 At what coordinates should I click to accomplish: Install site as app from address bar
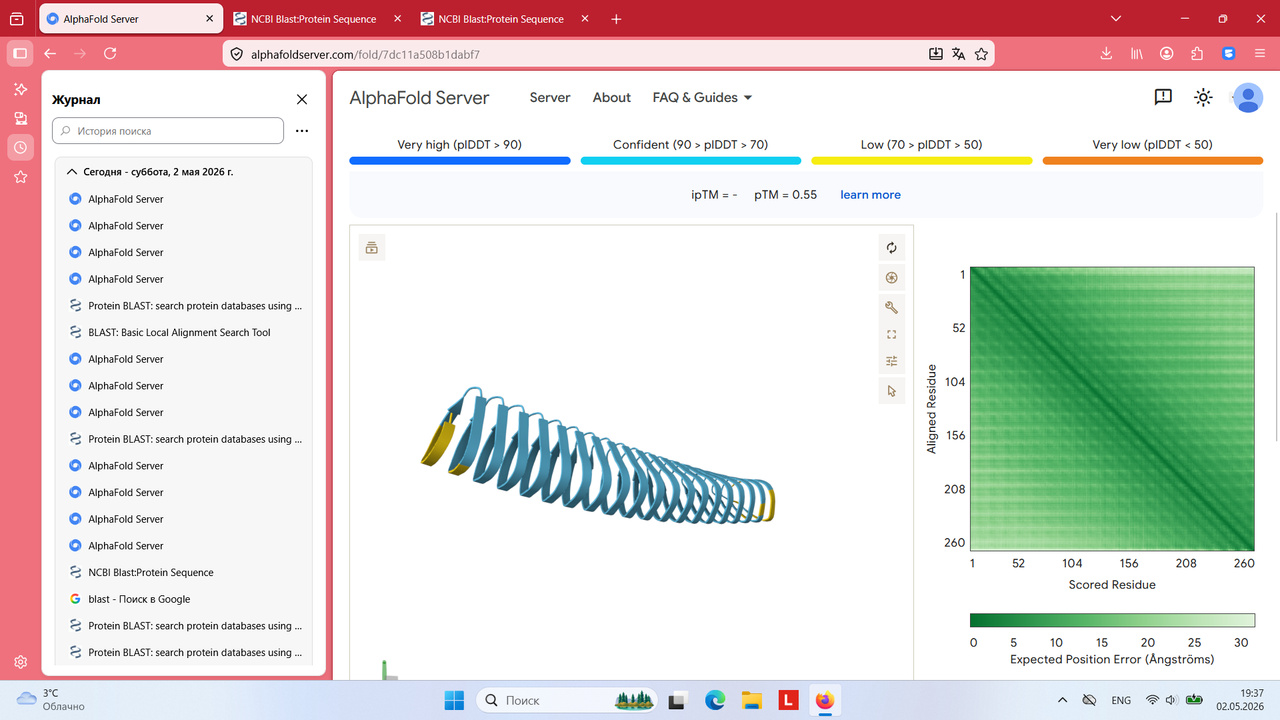tap(935, 54)
